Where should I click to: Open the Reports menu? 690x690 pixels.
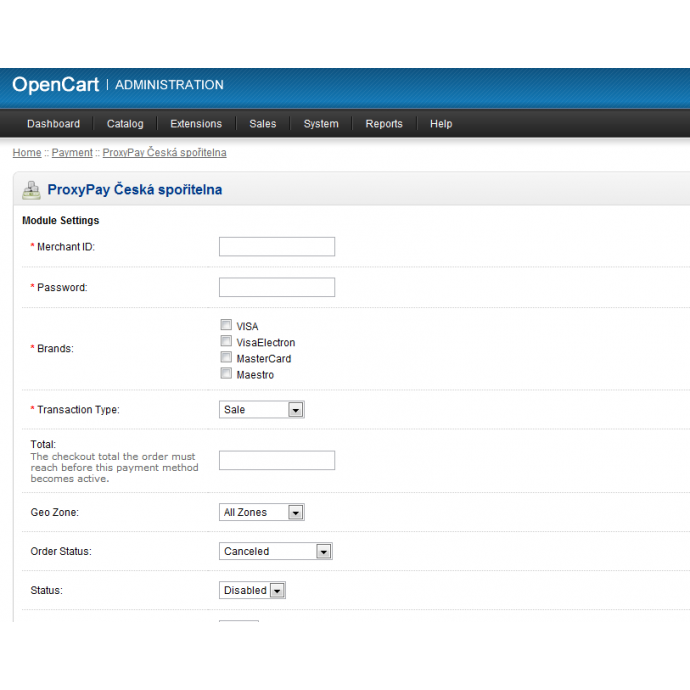pyautogui.click(x=384, y=124)
